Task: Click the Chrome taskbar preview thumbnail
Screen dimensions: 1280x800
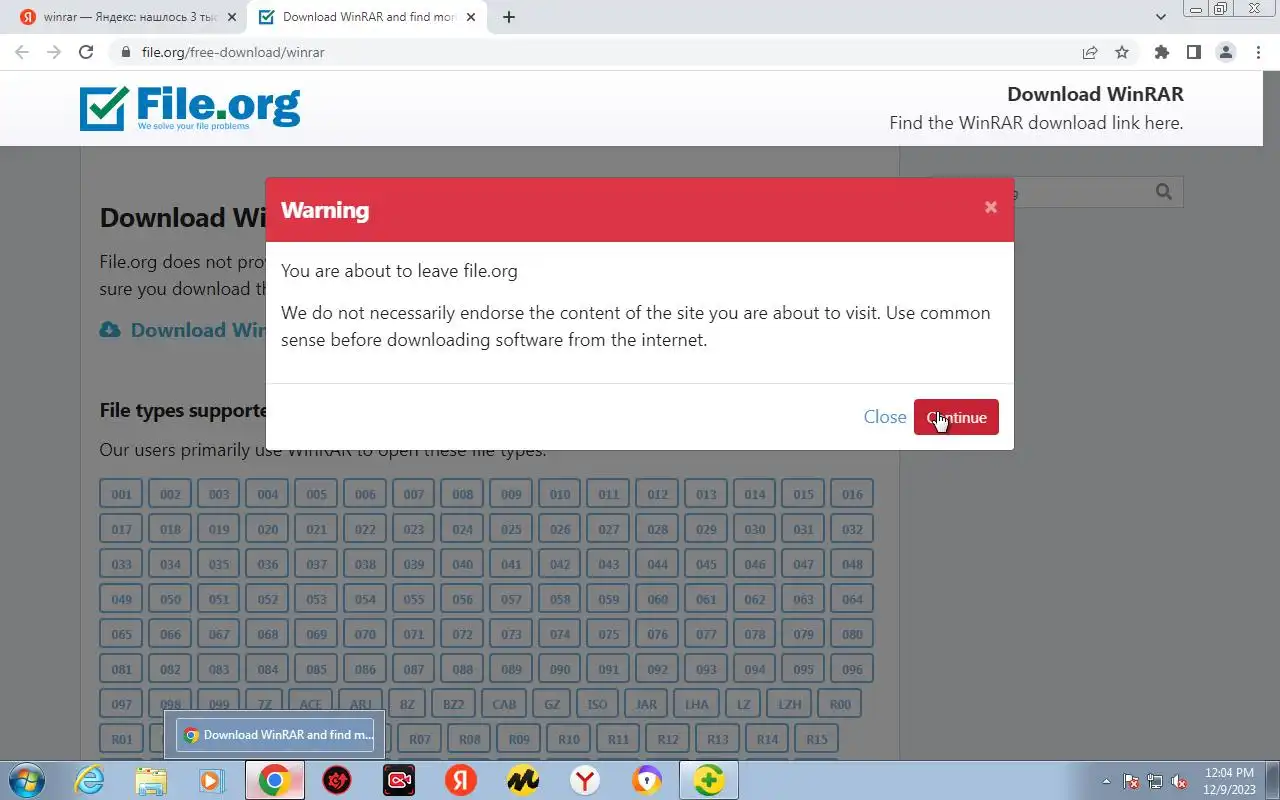Action: 275,735
